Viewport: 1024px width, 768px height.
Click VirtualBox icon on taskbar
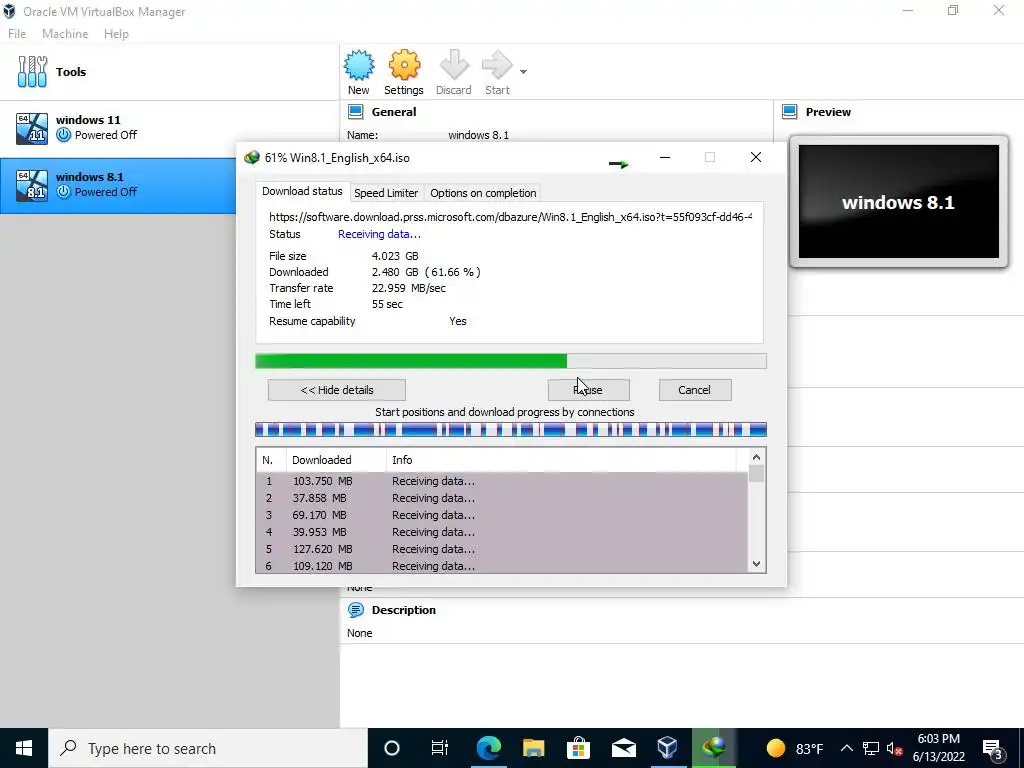(667, 748)
